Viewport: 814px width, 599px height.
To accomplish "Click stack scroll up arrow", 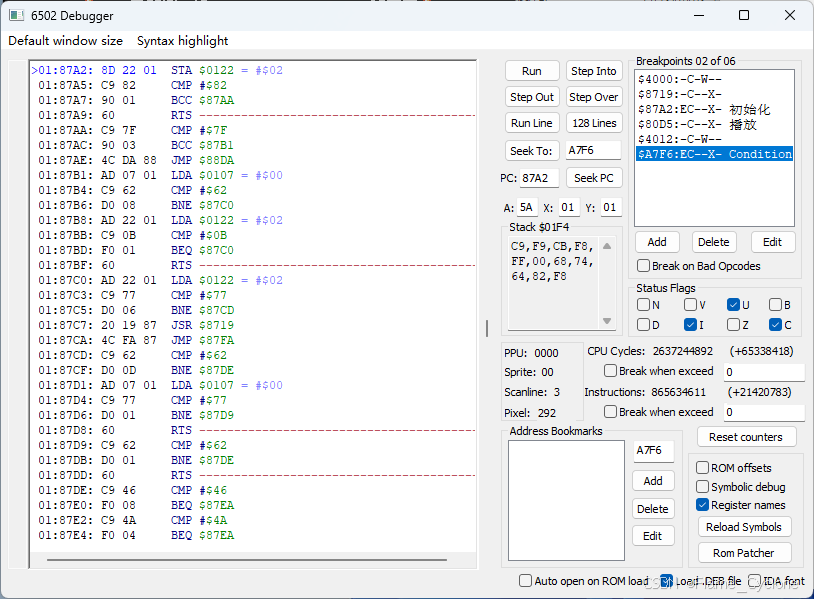I will [x=606, y=246].
